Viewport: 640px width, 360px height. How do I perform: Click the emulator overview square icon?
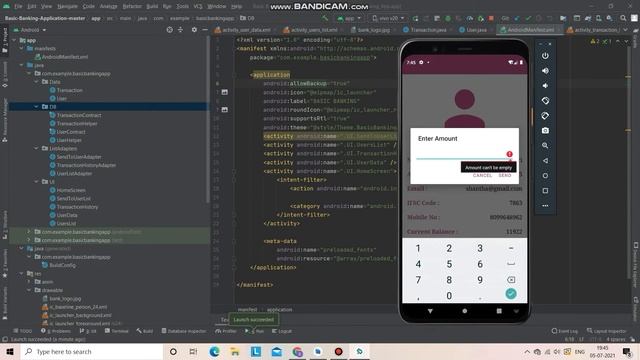tap(545, 191)
